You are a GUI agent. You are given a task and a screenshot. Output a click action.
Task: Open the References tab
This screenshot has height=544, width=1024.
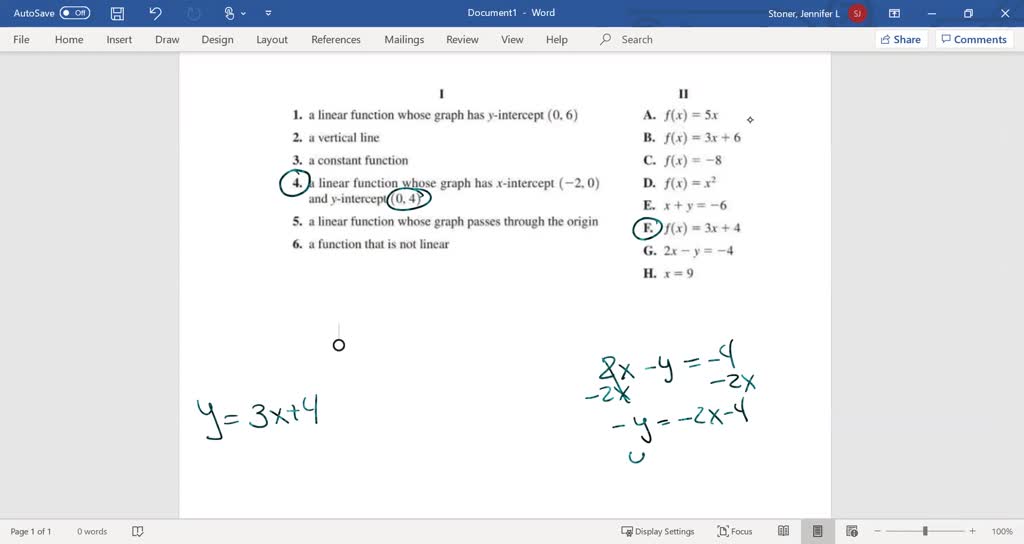[336, 39]
